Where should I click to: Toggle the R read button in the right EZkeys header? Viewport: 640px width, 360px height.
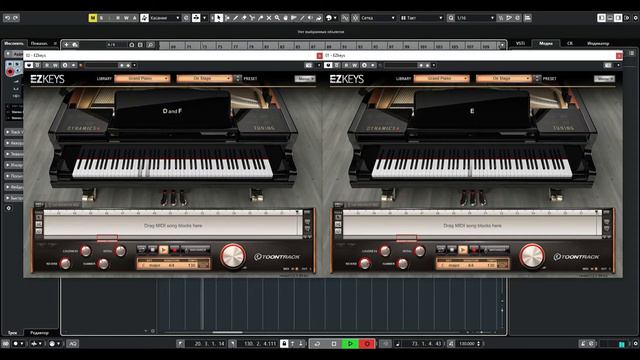(346, 65)
